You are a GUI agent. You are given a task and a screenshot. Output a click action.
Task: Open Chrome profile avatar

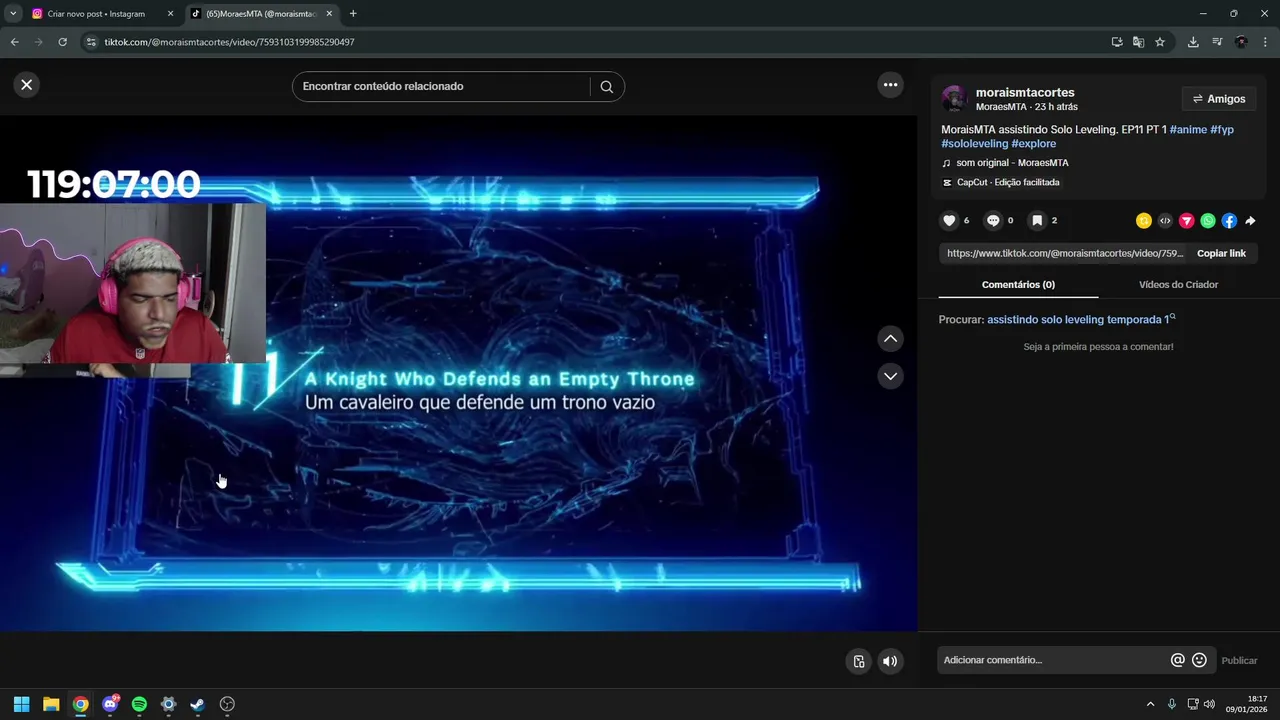click(x=1241, y=42)
